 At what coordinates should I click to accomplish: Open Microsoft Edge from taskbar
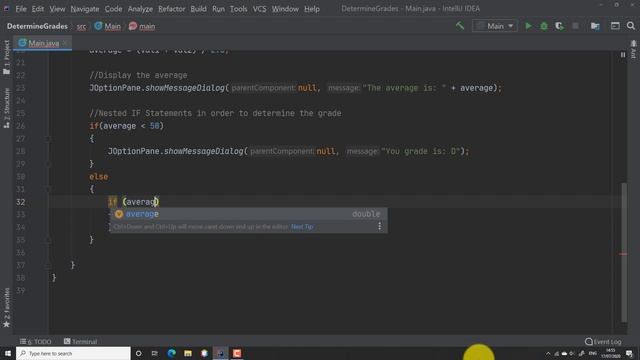pyautogui.click(x=171, y=353)
